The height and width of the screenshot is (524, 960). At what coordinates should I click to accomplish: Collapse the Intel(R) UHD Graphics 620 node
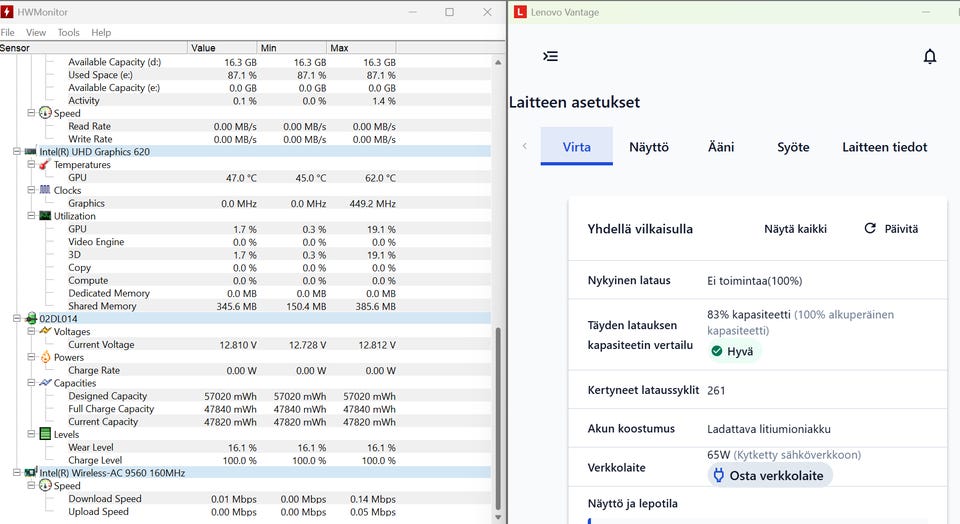click(x=17, y=151)
